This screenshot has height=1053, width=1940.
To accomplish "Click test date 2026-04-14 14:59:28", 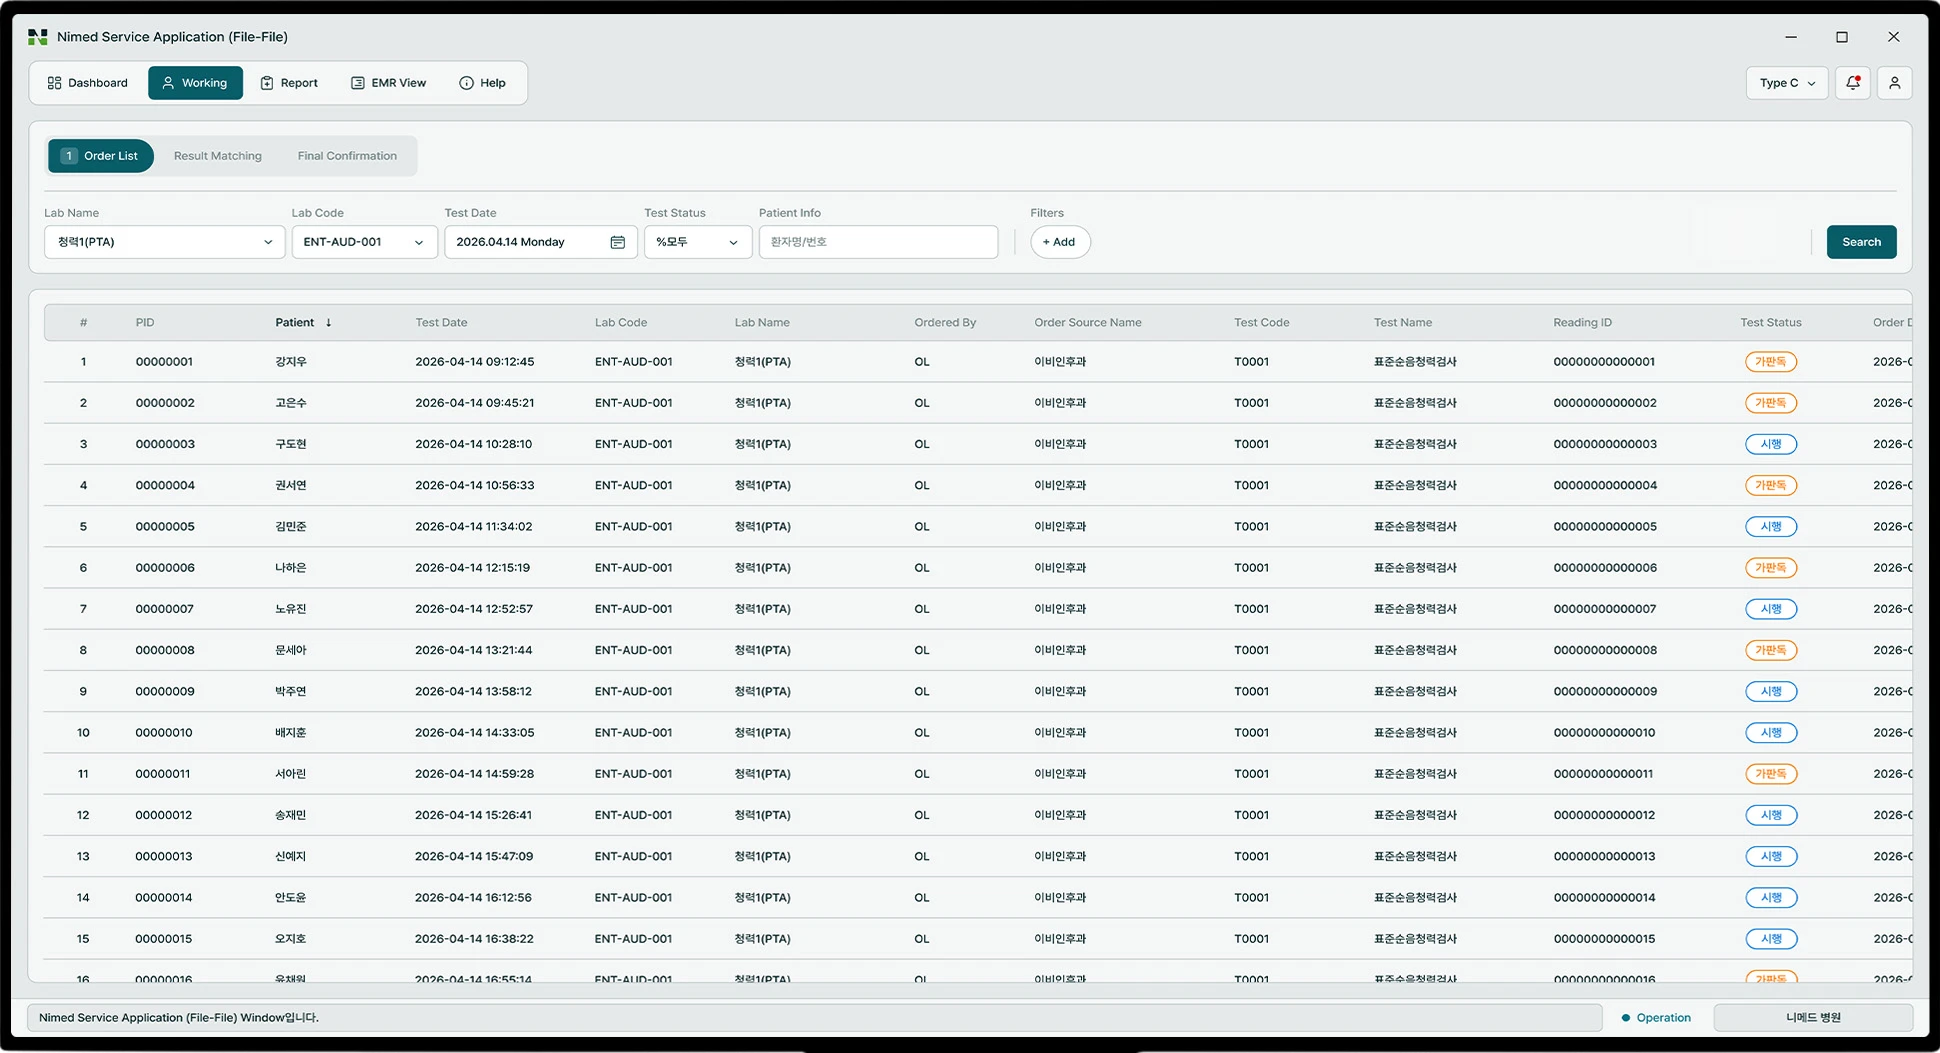I will [474, 774].
